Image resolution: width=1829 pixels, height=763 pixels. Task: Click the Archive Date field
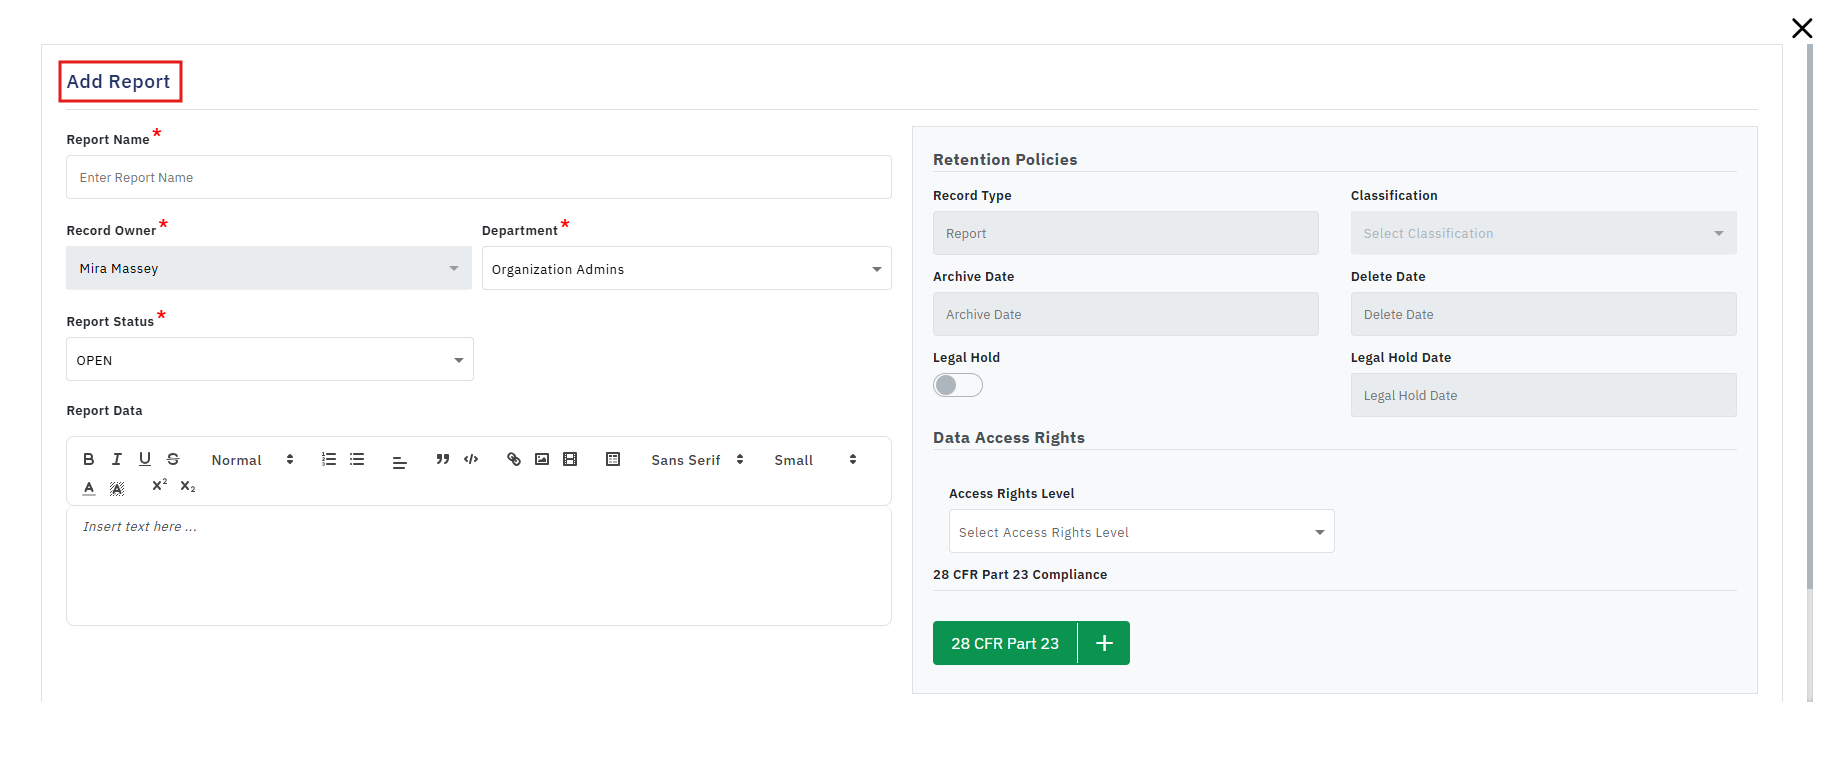point(1126,314)
